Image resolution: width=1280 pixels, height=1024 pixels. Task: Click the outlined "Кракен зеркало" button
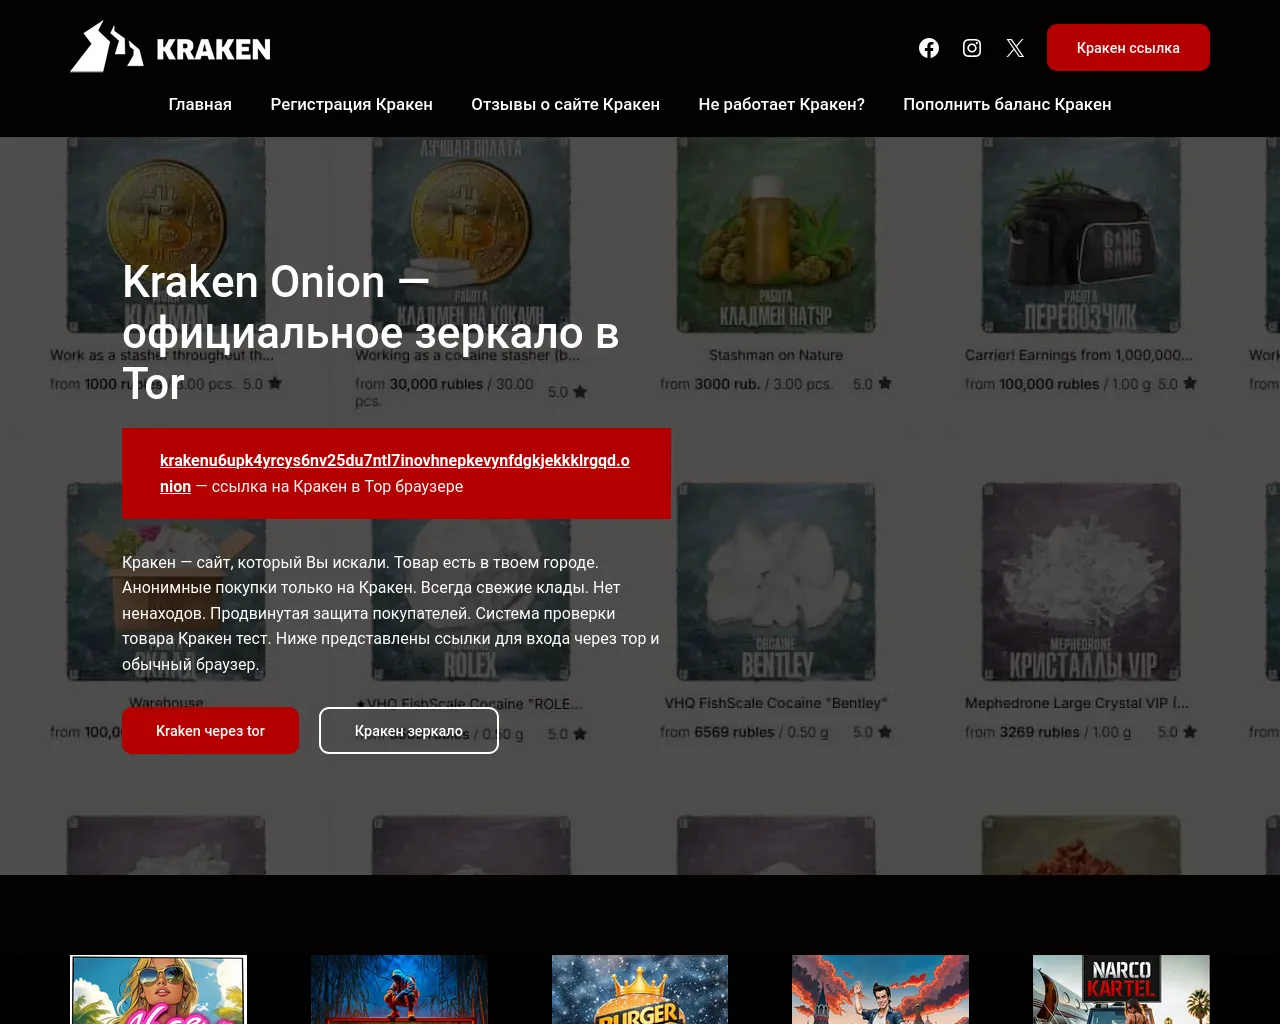pos(409,731)
